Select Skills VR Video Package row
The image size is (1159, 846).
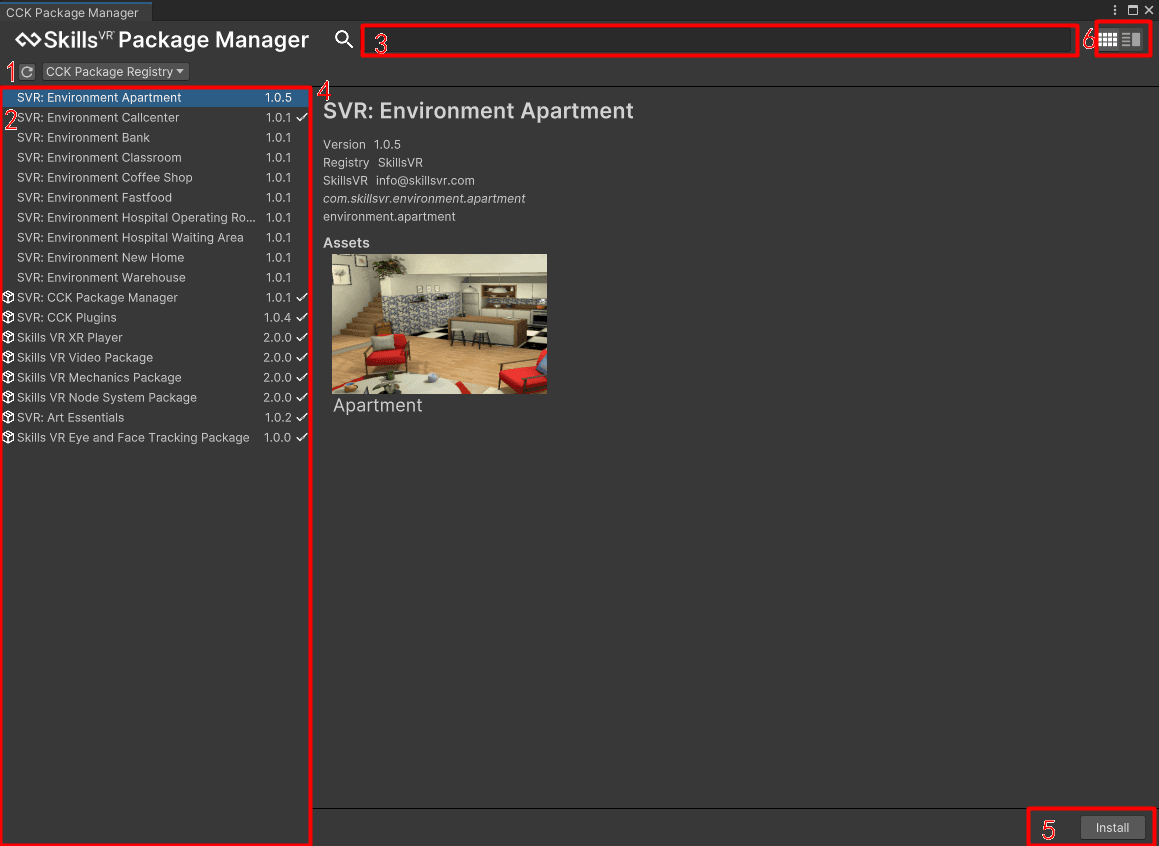click(154, 357)
